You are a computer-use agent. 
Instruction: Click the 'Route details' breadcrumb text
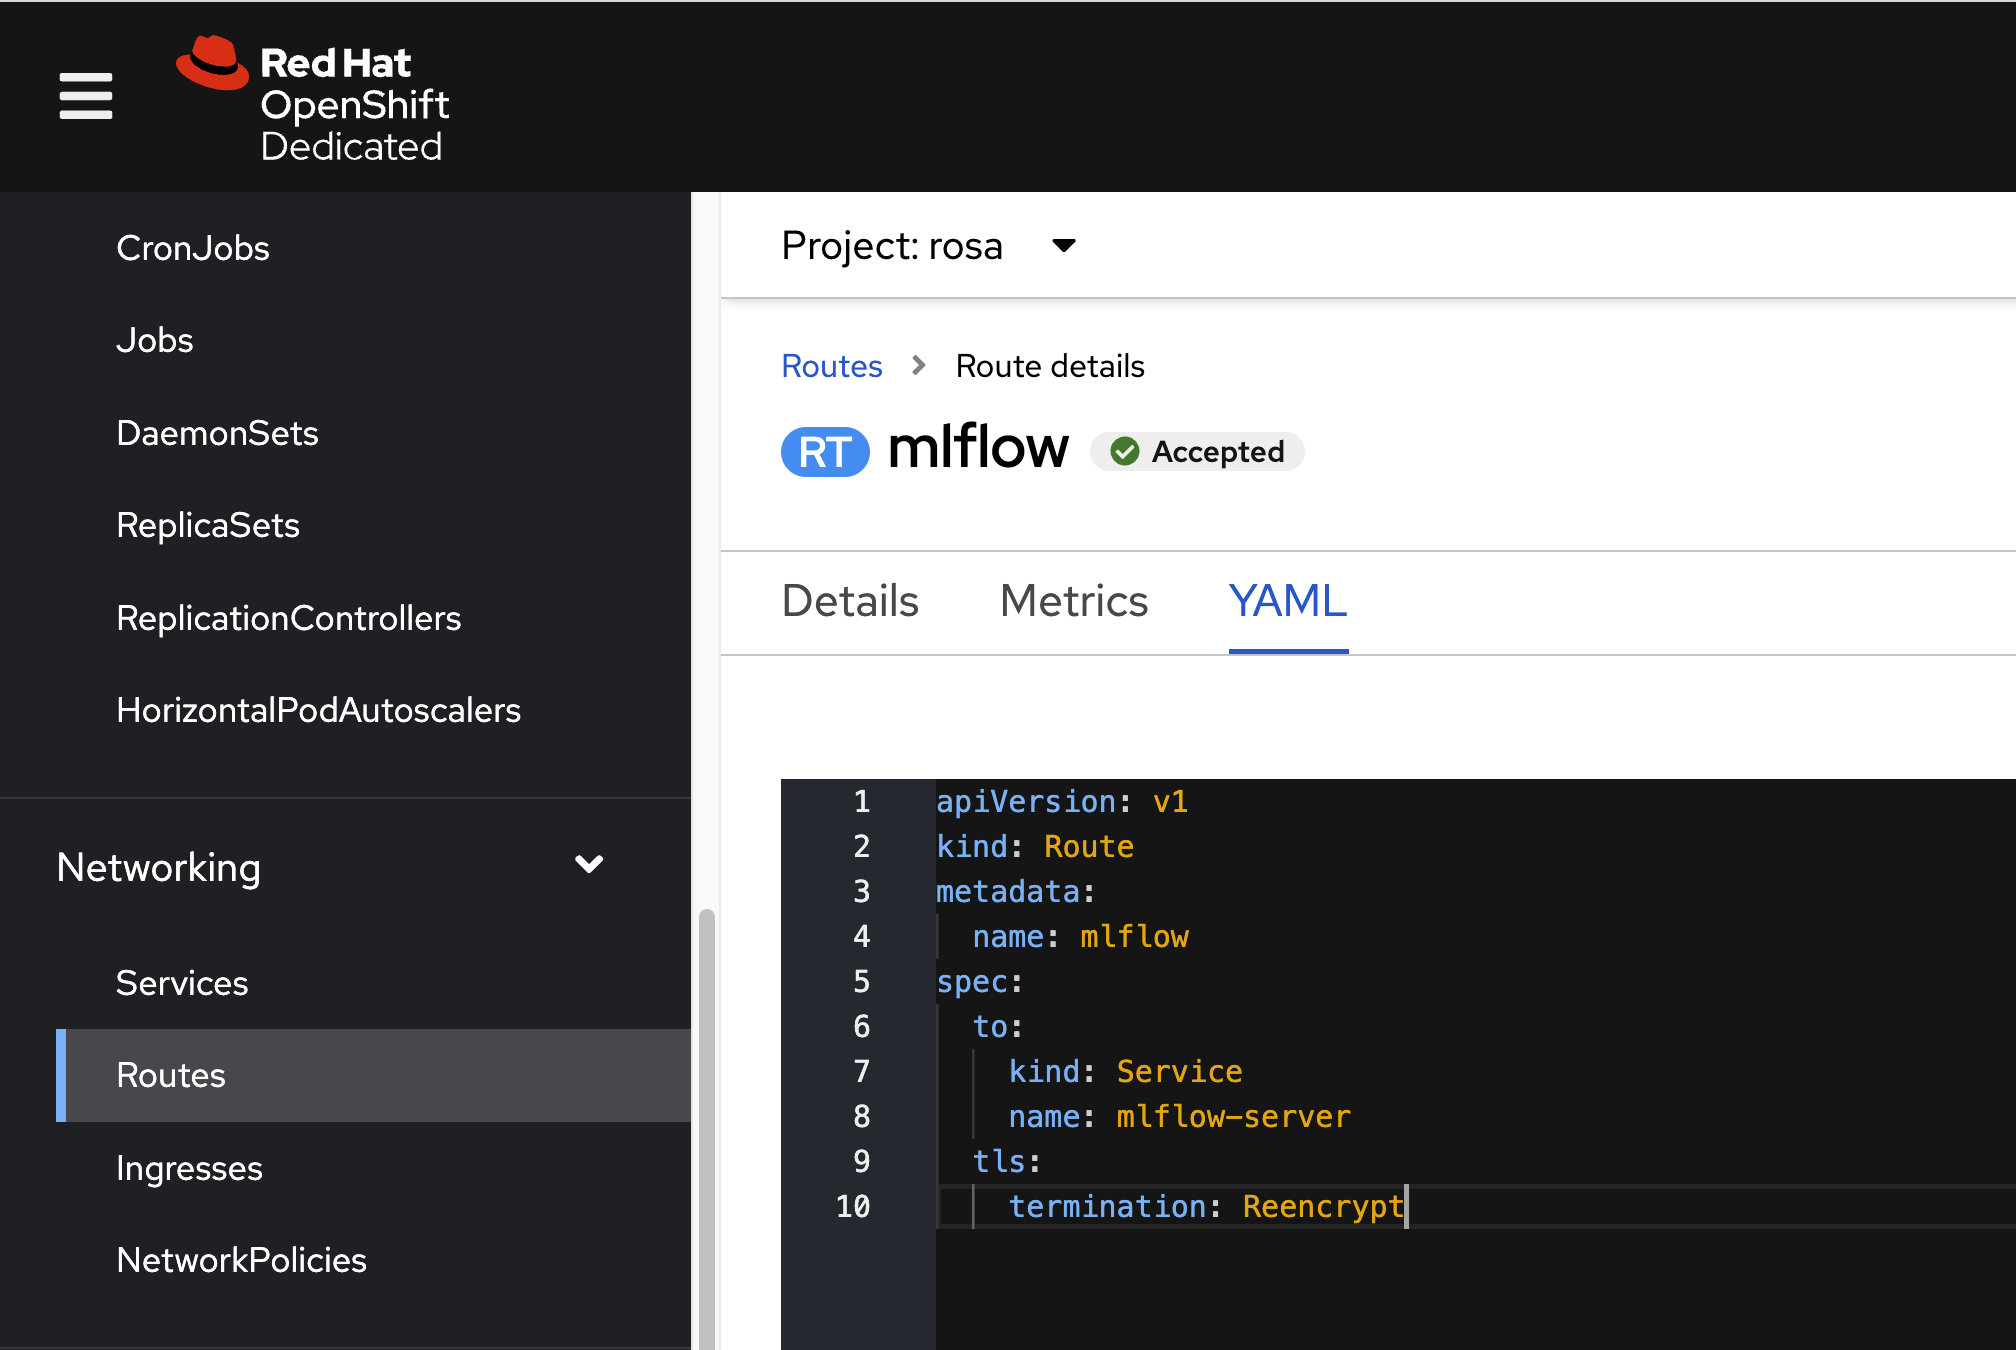pos(1050,366)
